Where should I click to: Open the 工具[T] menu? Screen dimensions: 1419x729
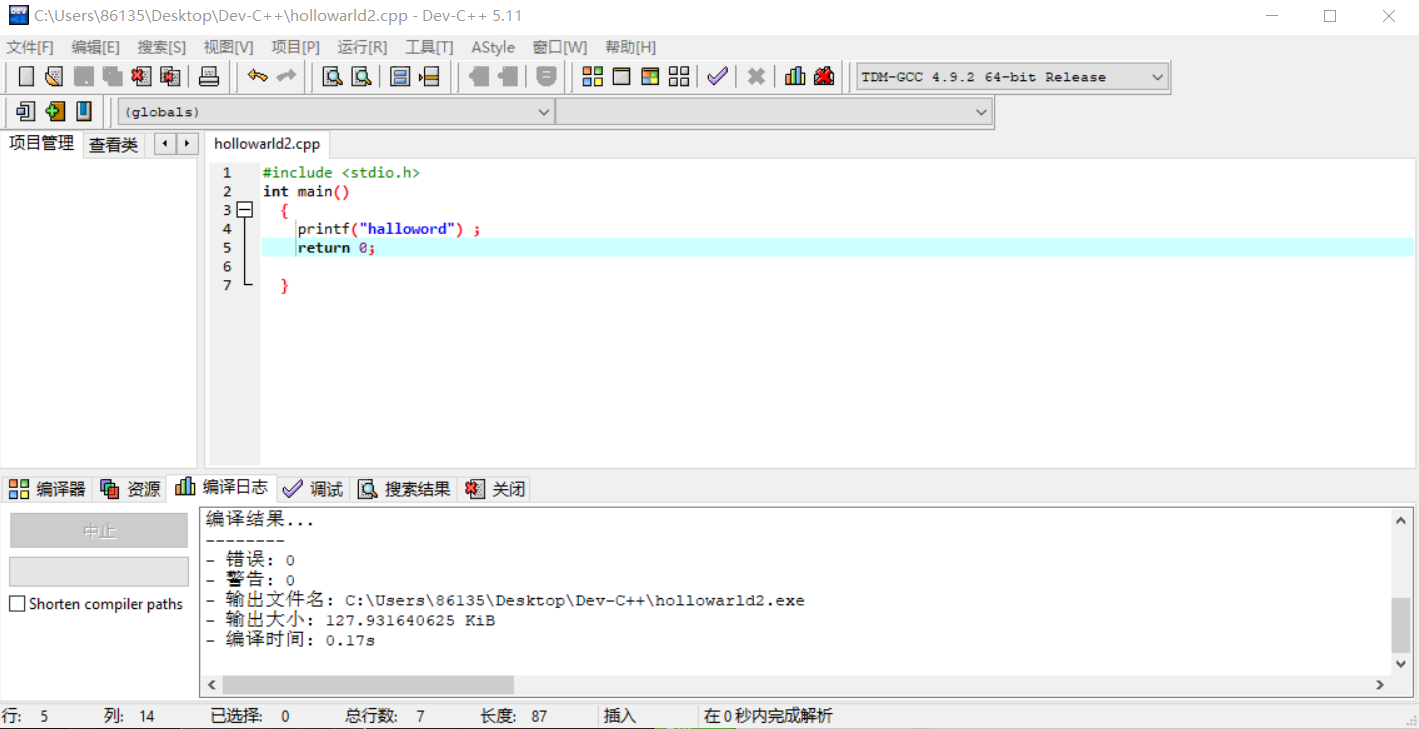click(429, 47)
